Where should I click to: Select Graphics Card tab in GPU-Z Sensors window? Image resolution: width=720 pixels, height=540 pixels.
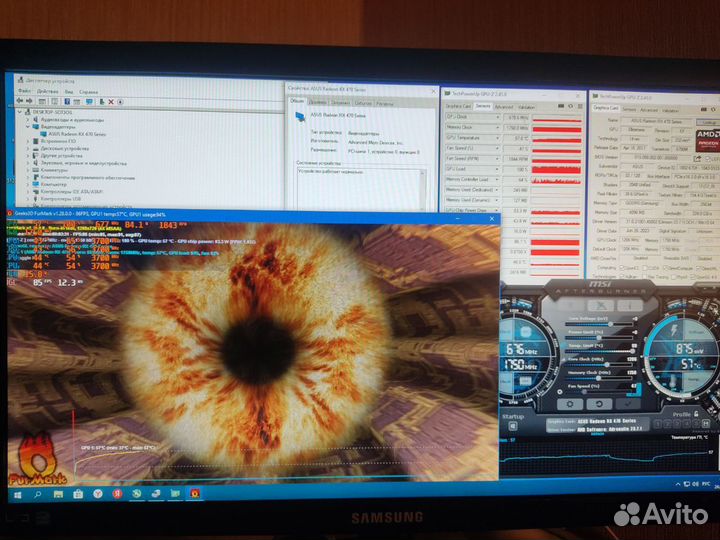point(458,106)
